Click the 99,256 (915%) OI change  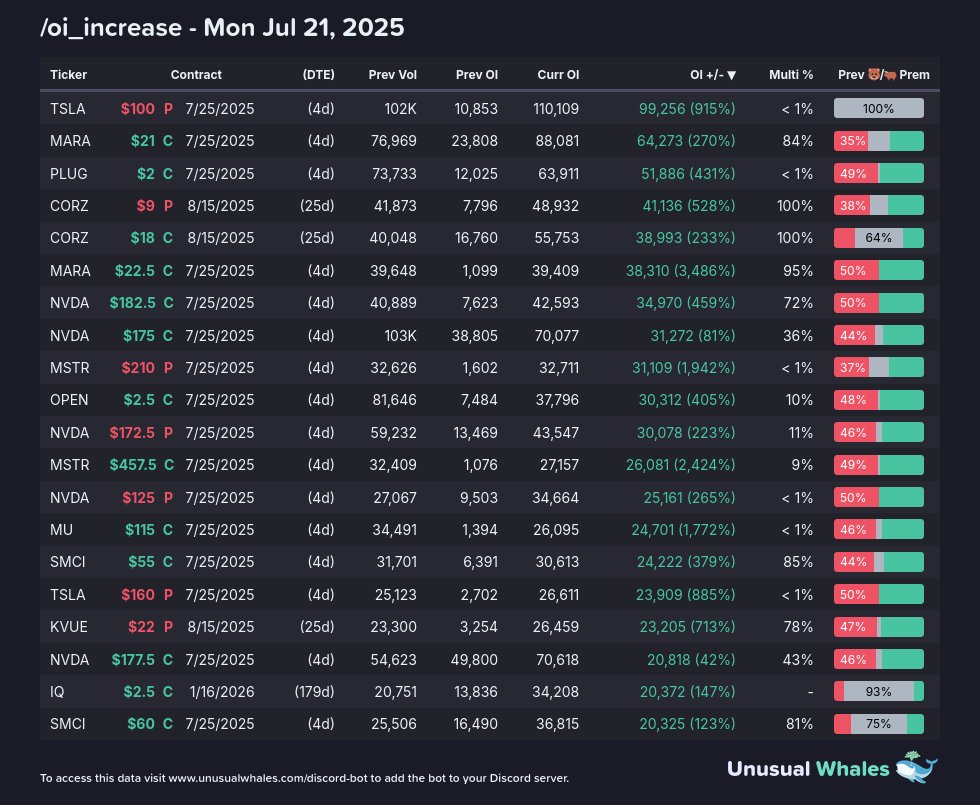(x=687, y=108)
